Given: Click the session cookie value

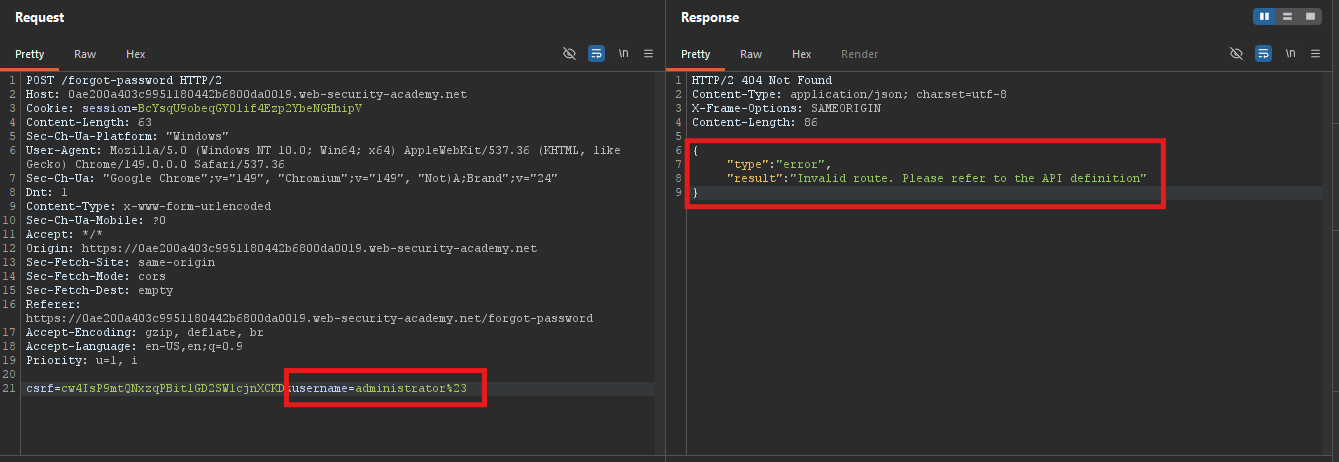Looking at the screenshot, I should (x=250, y=109).
